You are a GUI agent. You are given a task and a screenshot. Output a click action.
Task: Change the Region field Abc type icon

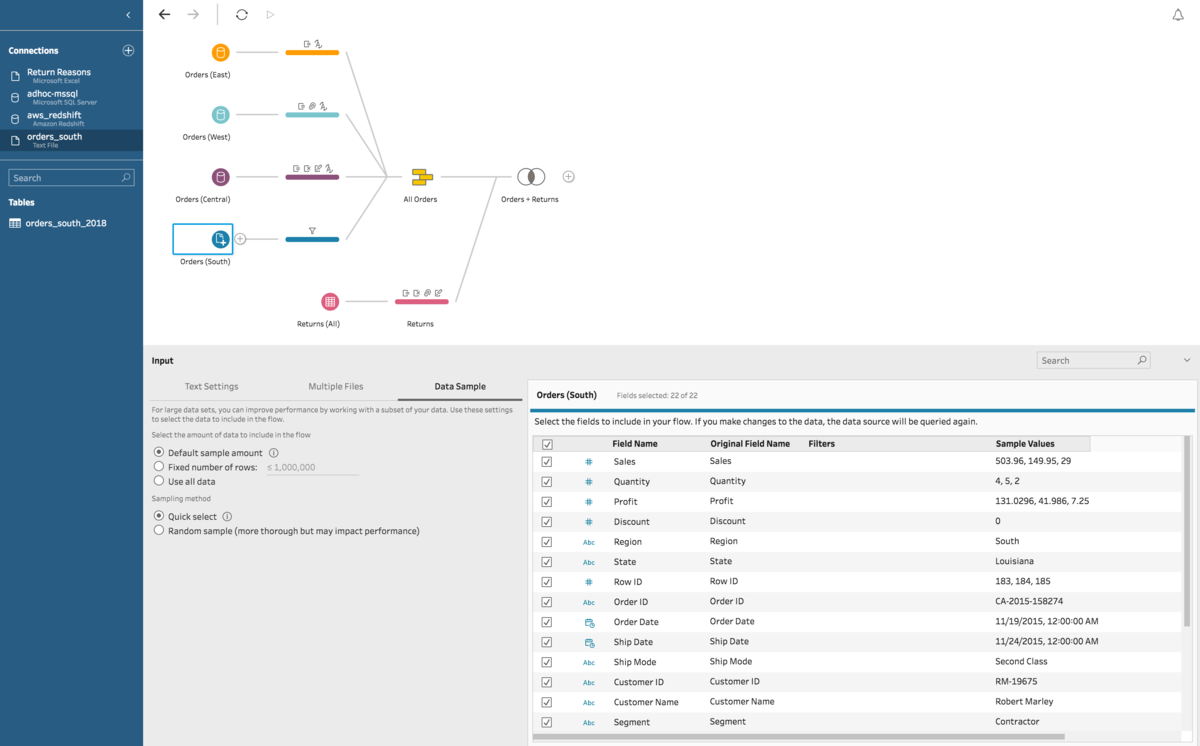click(589, 542)
